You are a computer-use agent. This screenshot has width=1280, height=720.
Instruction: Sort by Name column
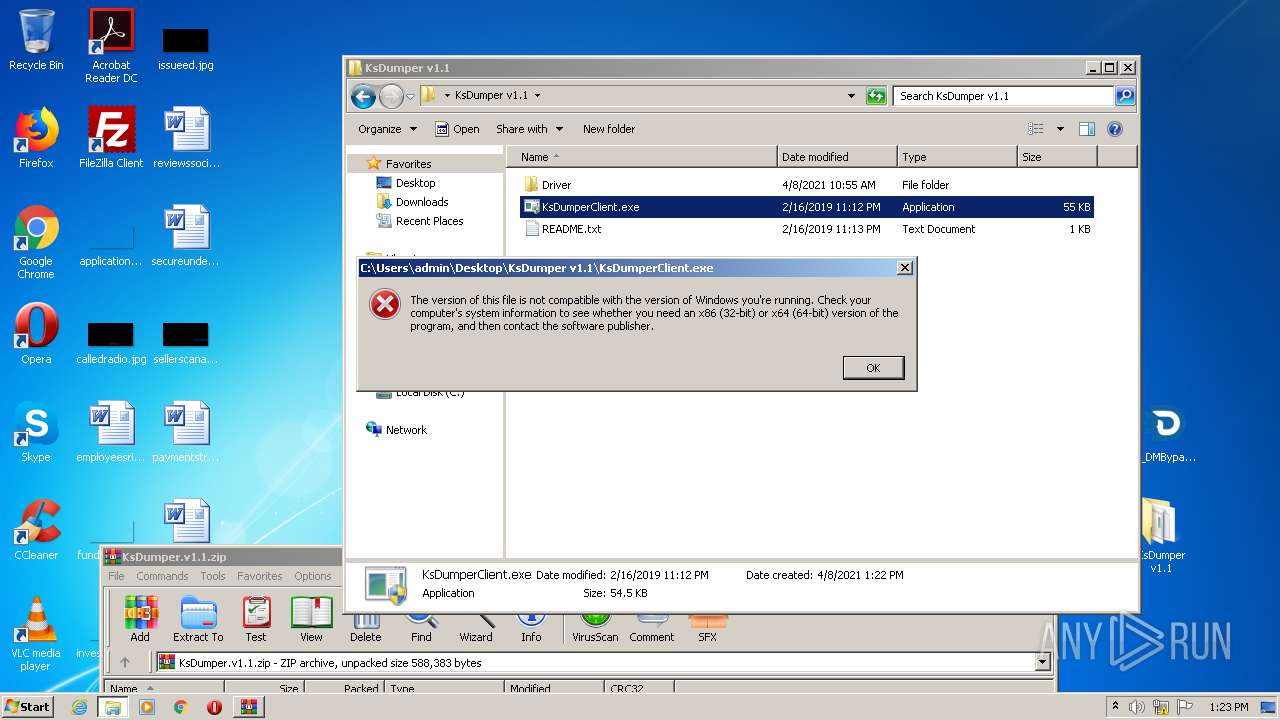click(x=642, y=157)
